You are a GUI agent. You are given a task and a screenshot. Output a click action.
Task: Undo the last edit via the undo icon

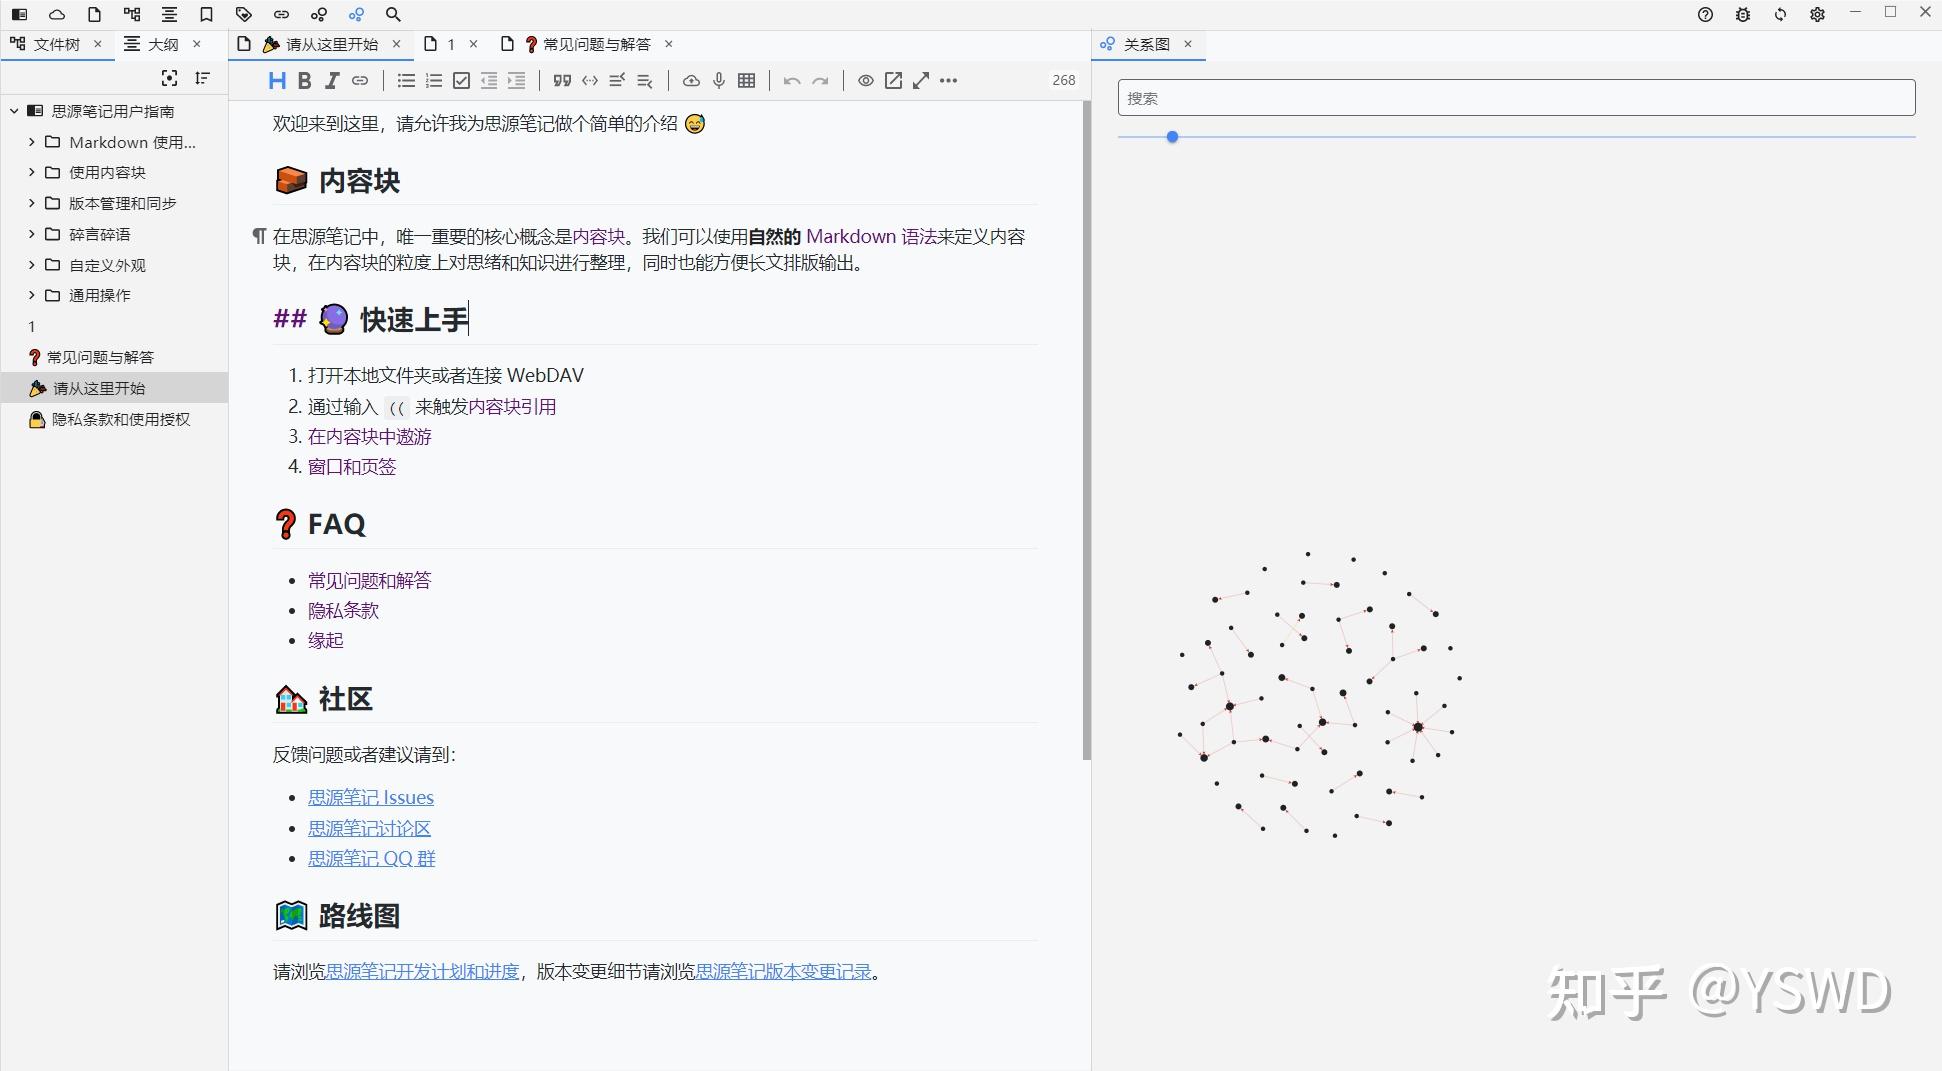(x=790, y=81)
